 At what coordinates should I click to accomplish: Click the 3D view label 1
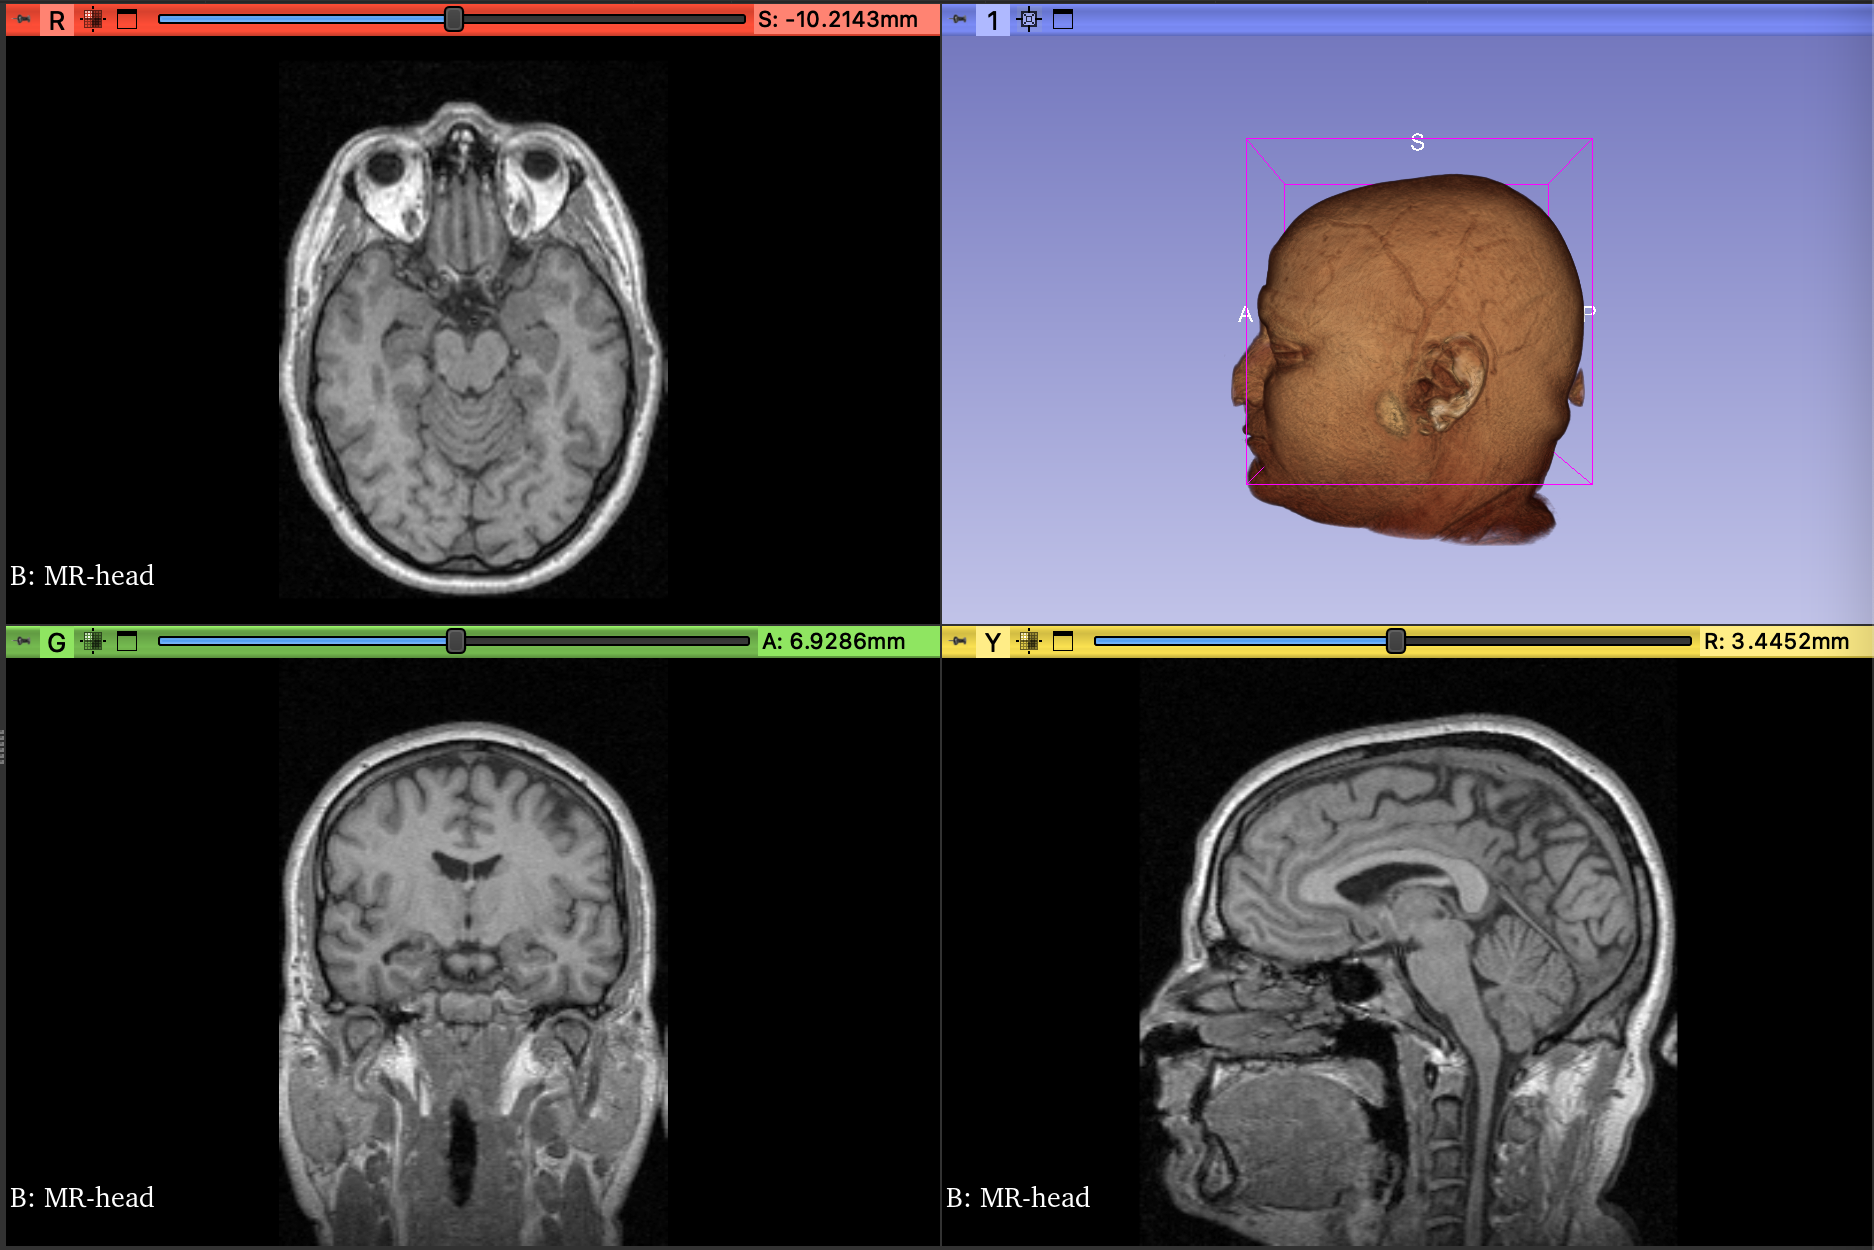[x=992, y=20]
